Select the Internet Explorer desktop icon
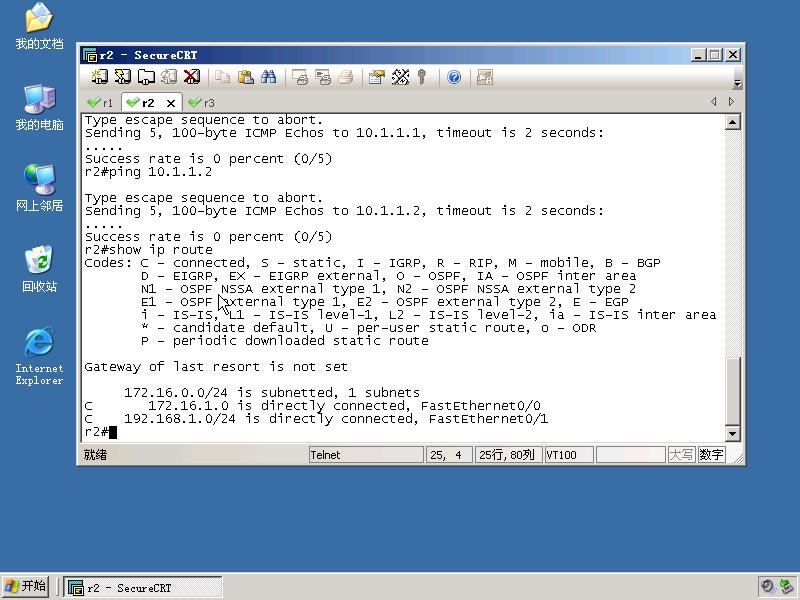800x600 pixels. click(x=39, y=356)
